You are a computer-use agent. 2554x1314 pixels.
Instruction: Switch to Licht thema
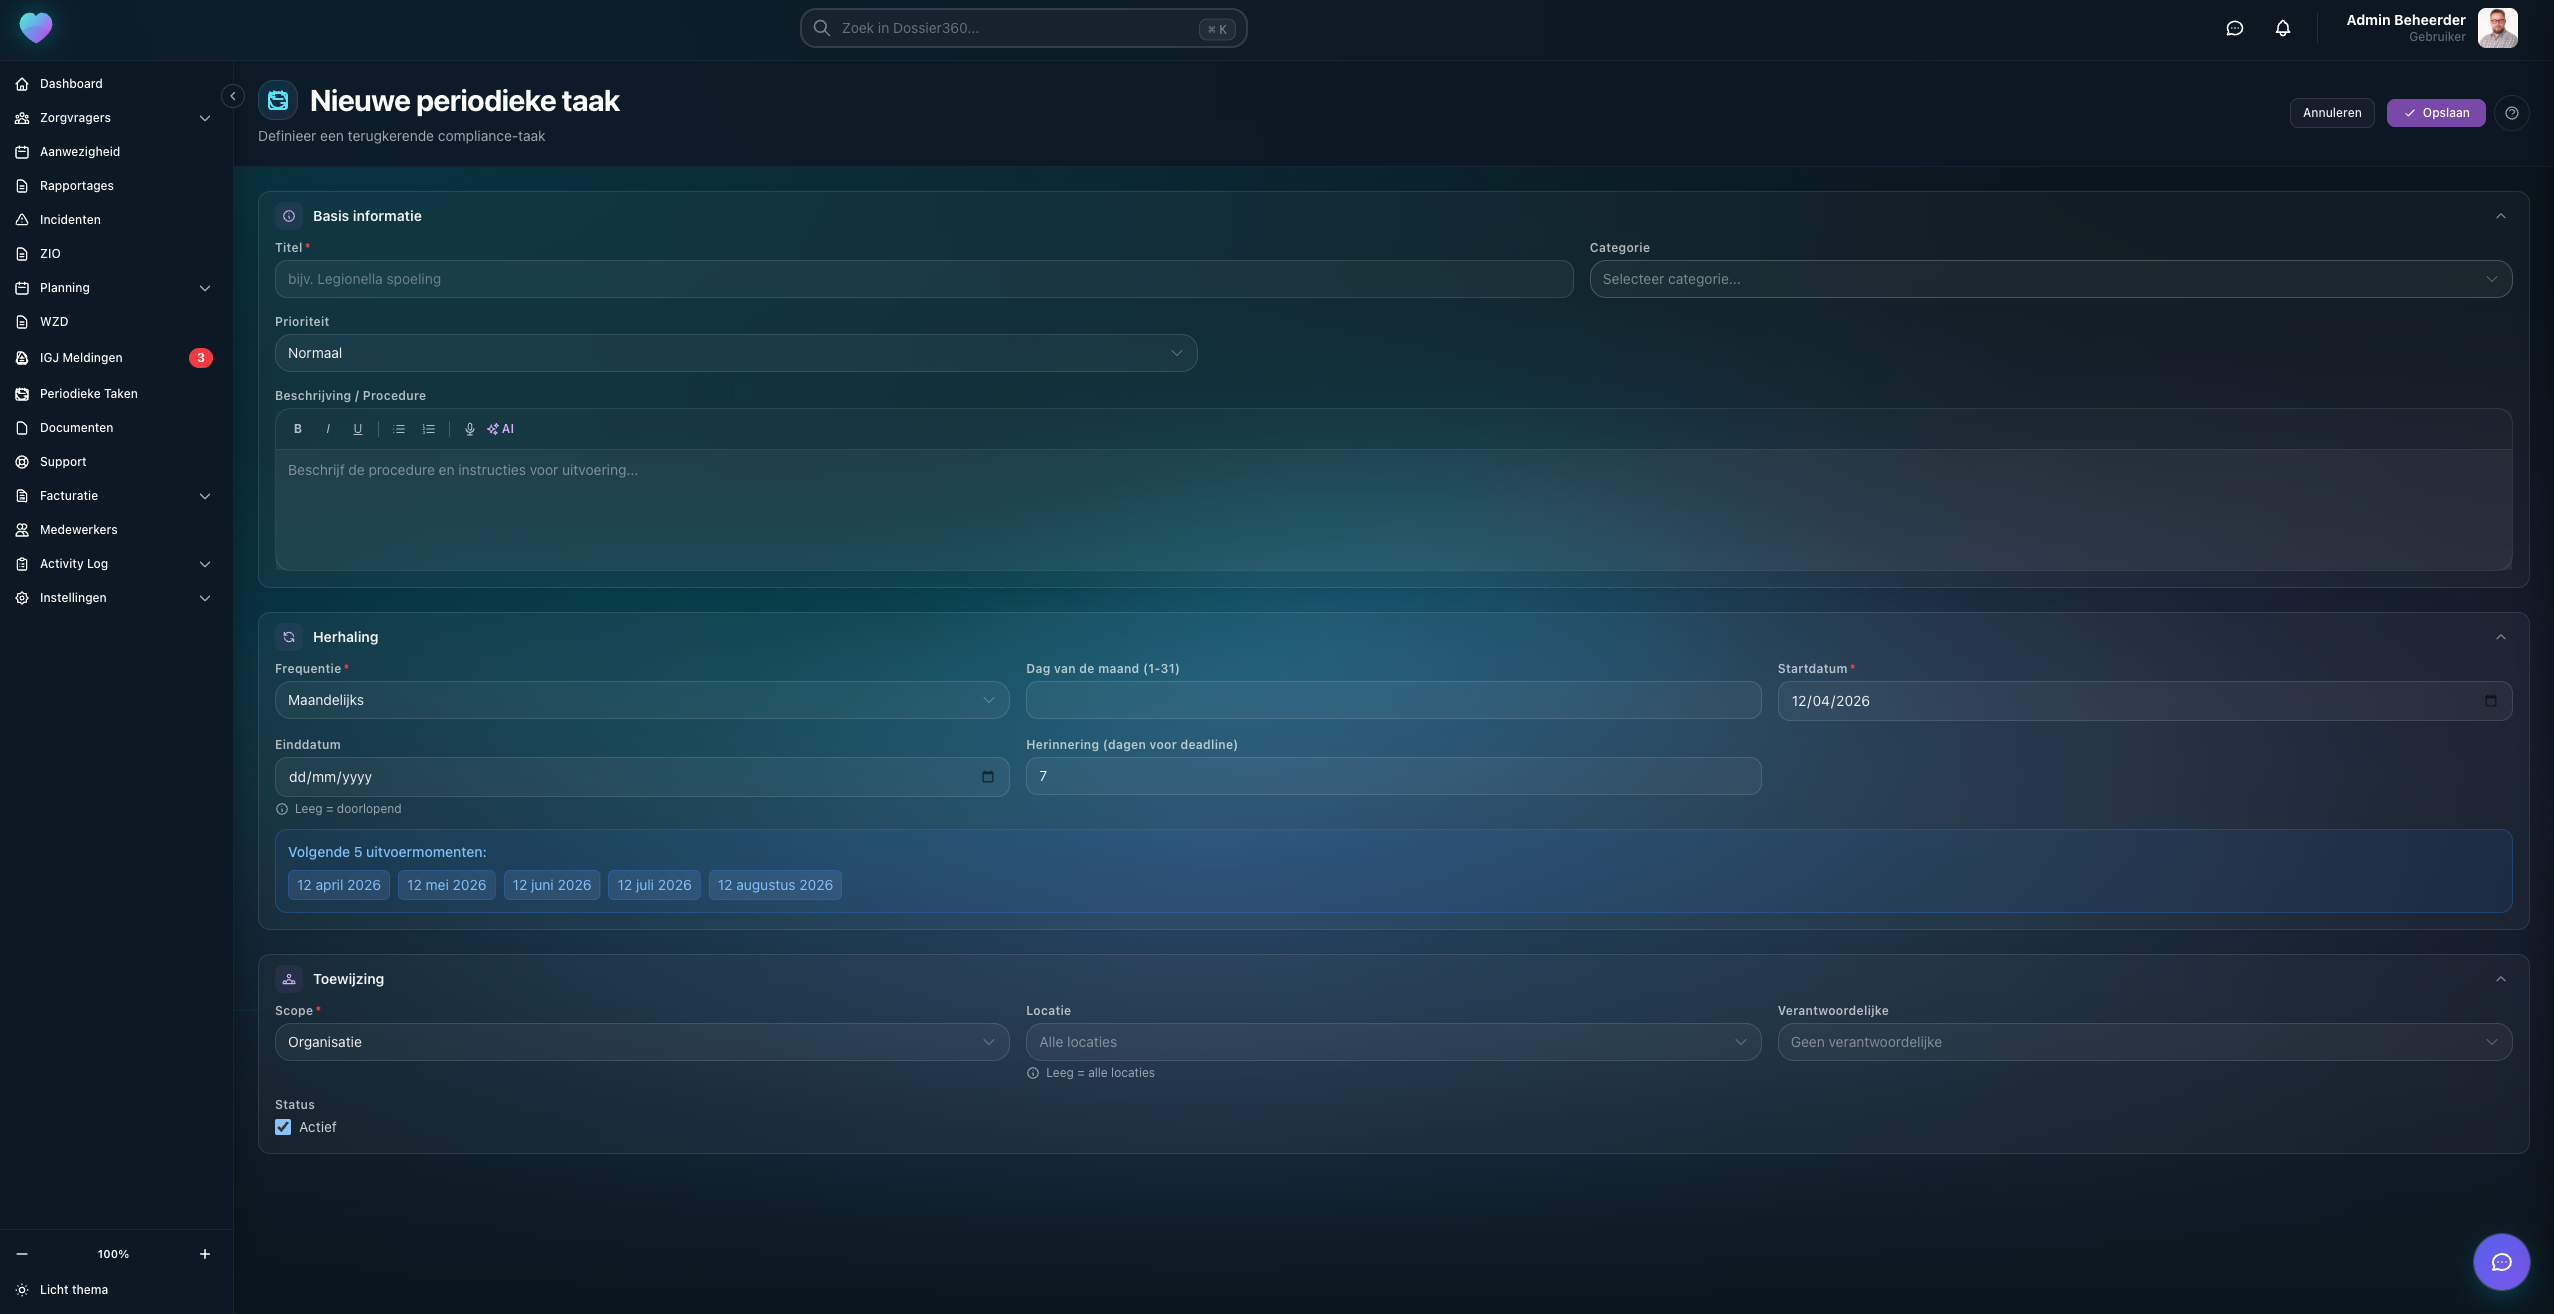pos(73,1289)
